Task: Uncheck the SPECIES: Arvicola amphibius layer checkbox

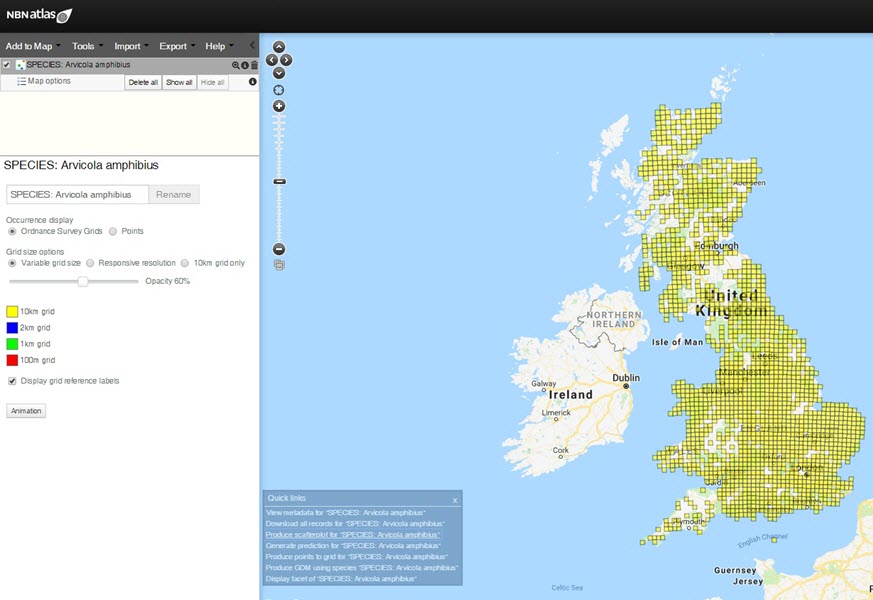Action: [x=6, y=64]
